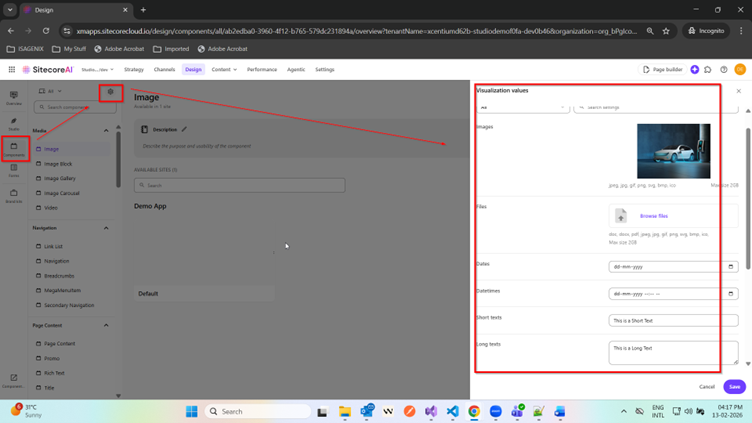Bookmark this page with the star icon
Image resolution: width=752 pixels, height=423 pixels.
pyautogui.click(x=666, y=31)
